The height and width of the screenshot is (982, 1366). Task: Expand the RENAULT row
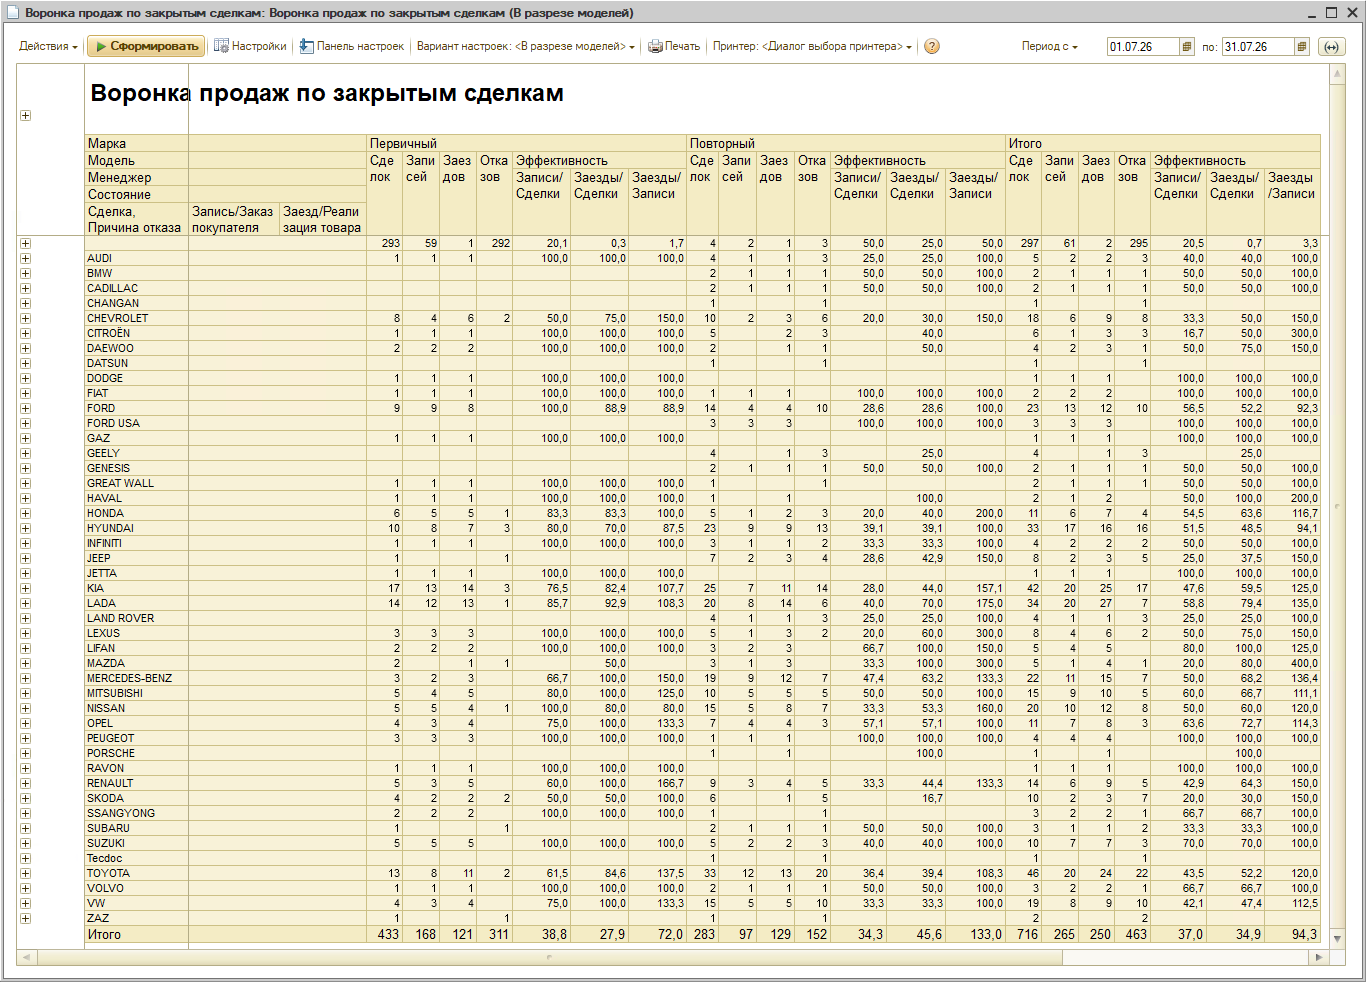[25, 783]
